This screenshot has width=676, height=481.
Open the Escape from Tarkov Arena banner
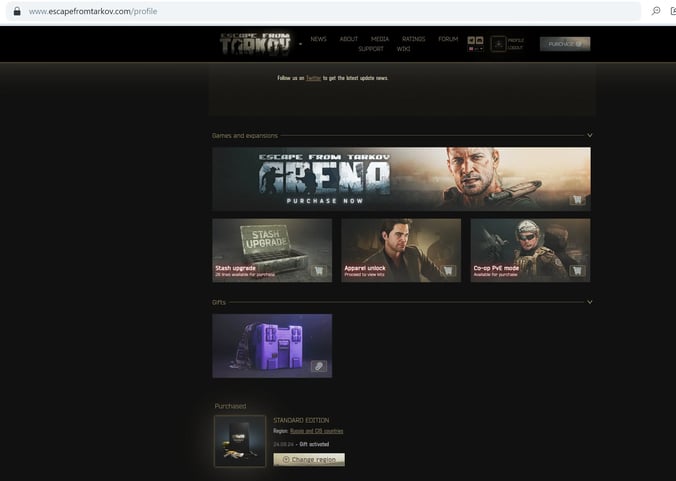point(401,179)
